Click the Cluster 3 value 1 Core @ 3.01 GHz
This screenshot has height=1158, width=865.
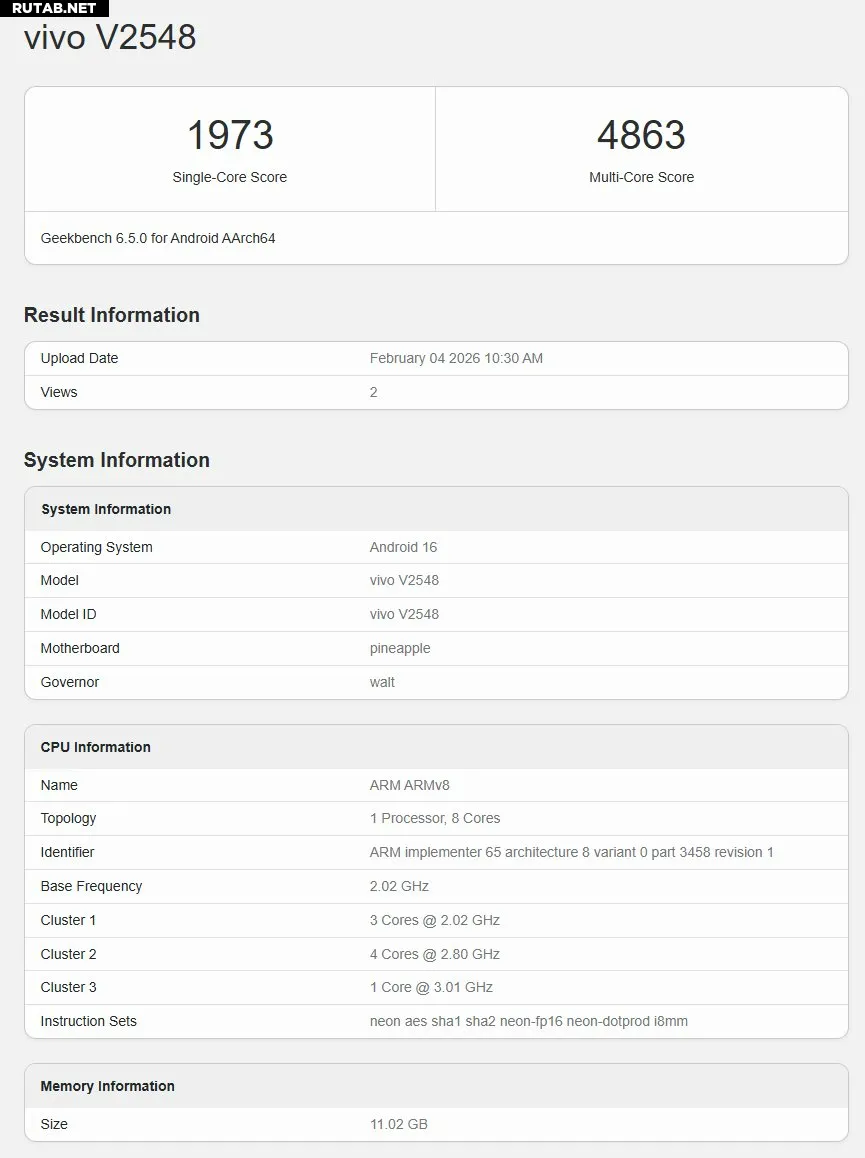tap(431, 987)
